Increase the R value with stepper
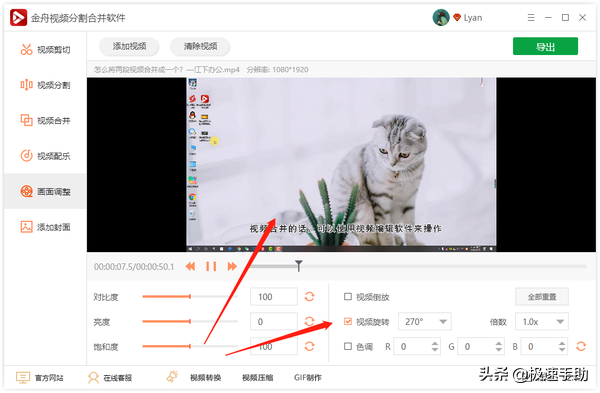Viewport: 600px width, 393px height. coord(435,343)
